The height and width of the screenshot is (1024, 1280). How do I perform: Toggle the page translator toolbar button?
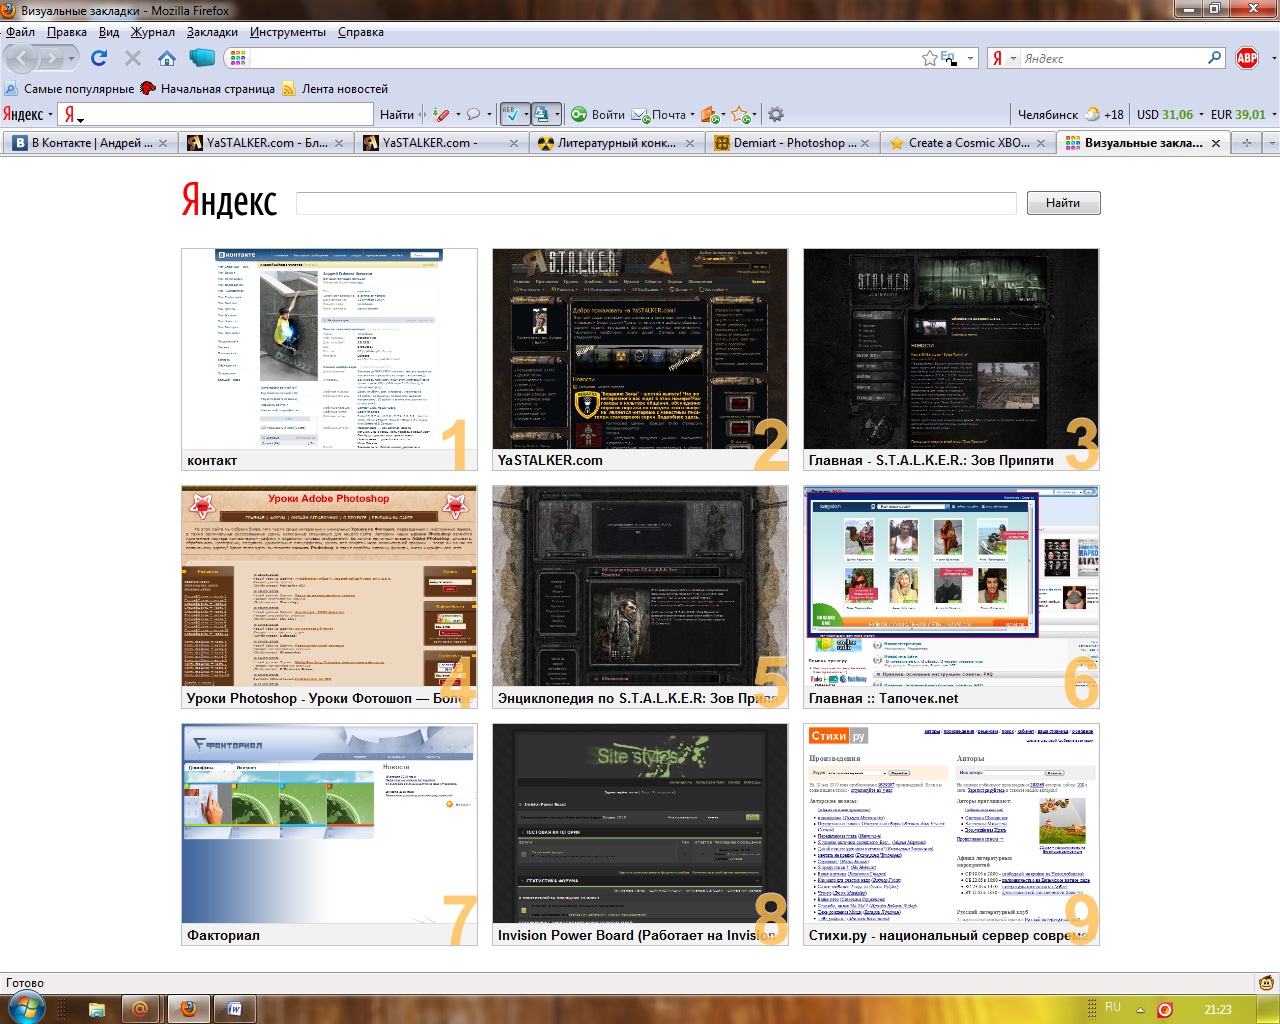pos(541,115)
